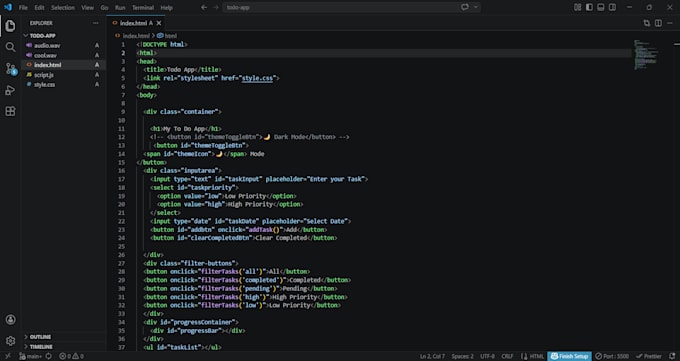Open the Help menu

[x=167, y=7]
